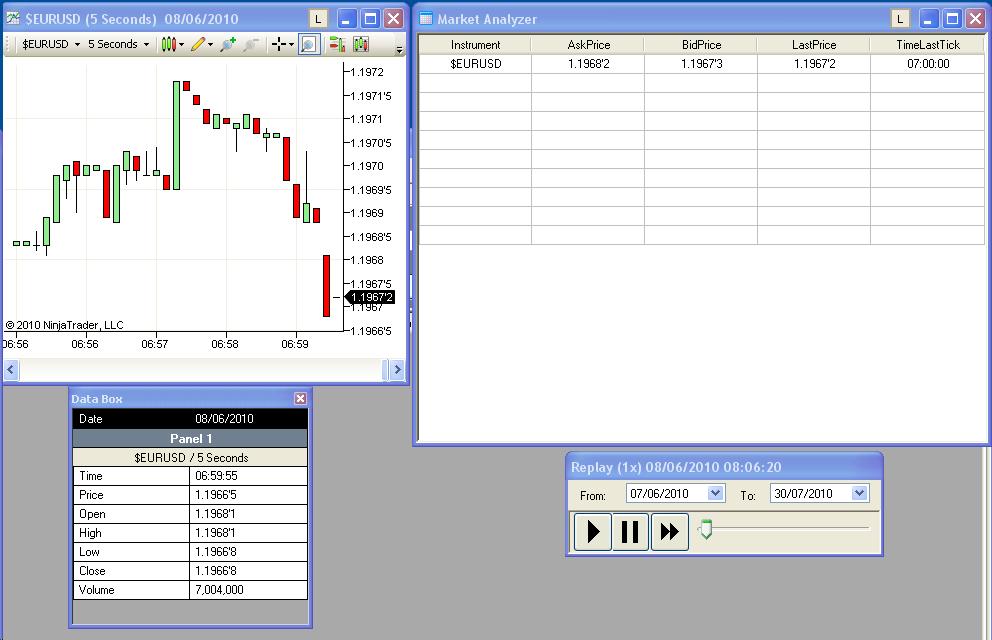The width and height of the screenshot is (992, 640).
Task: Maximize the Market Analyzer window
Action: click(x=952, y=19)
